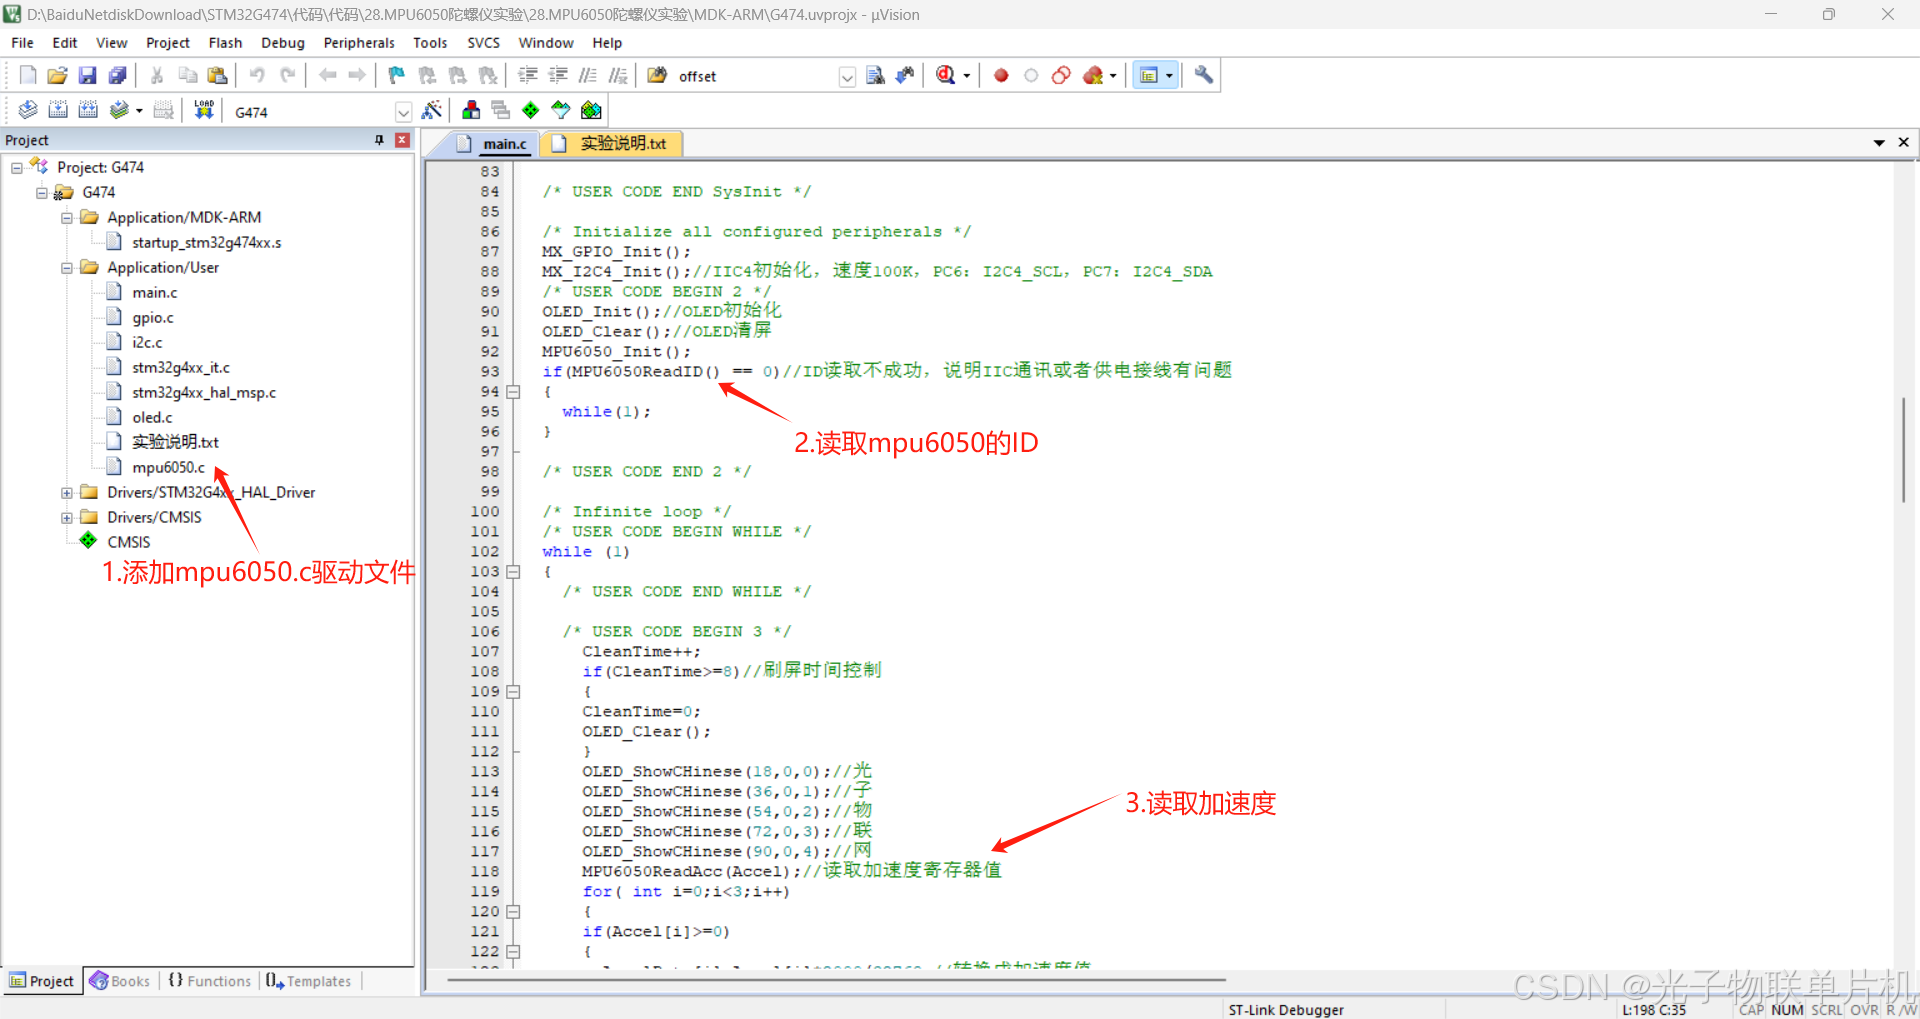
Task: Click the Translate icon
Action: coord(28,110)
